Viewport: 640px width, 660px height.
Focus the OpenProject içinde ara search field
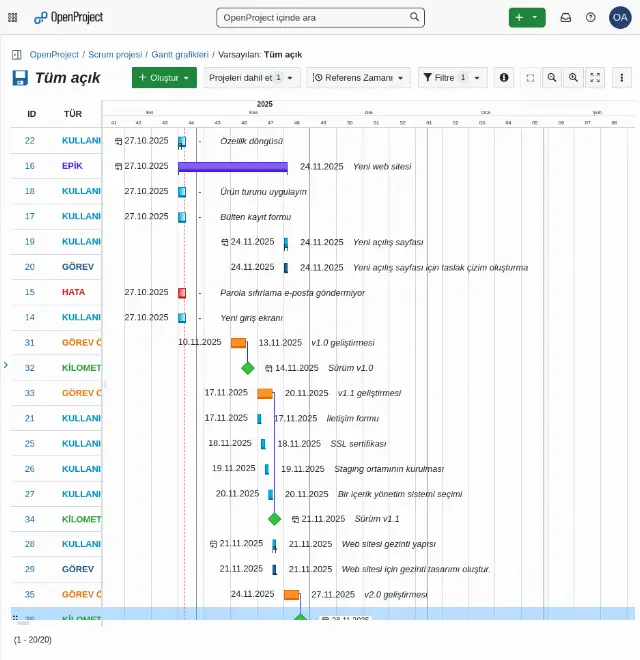(x=320, y=18)
